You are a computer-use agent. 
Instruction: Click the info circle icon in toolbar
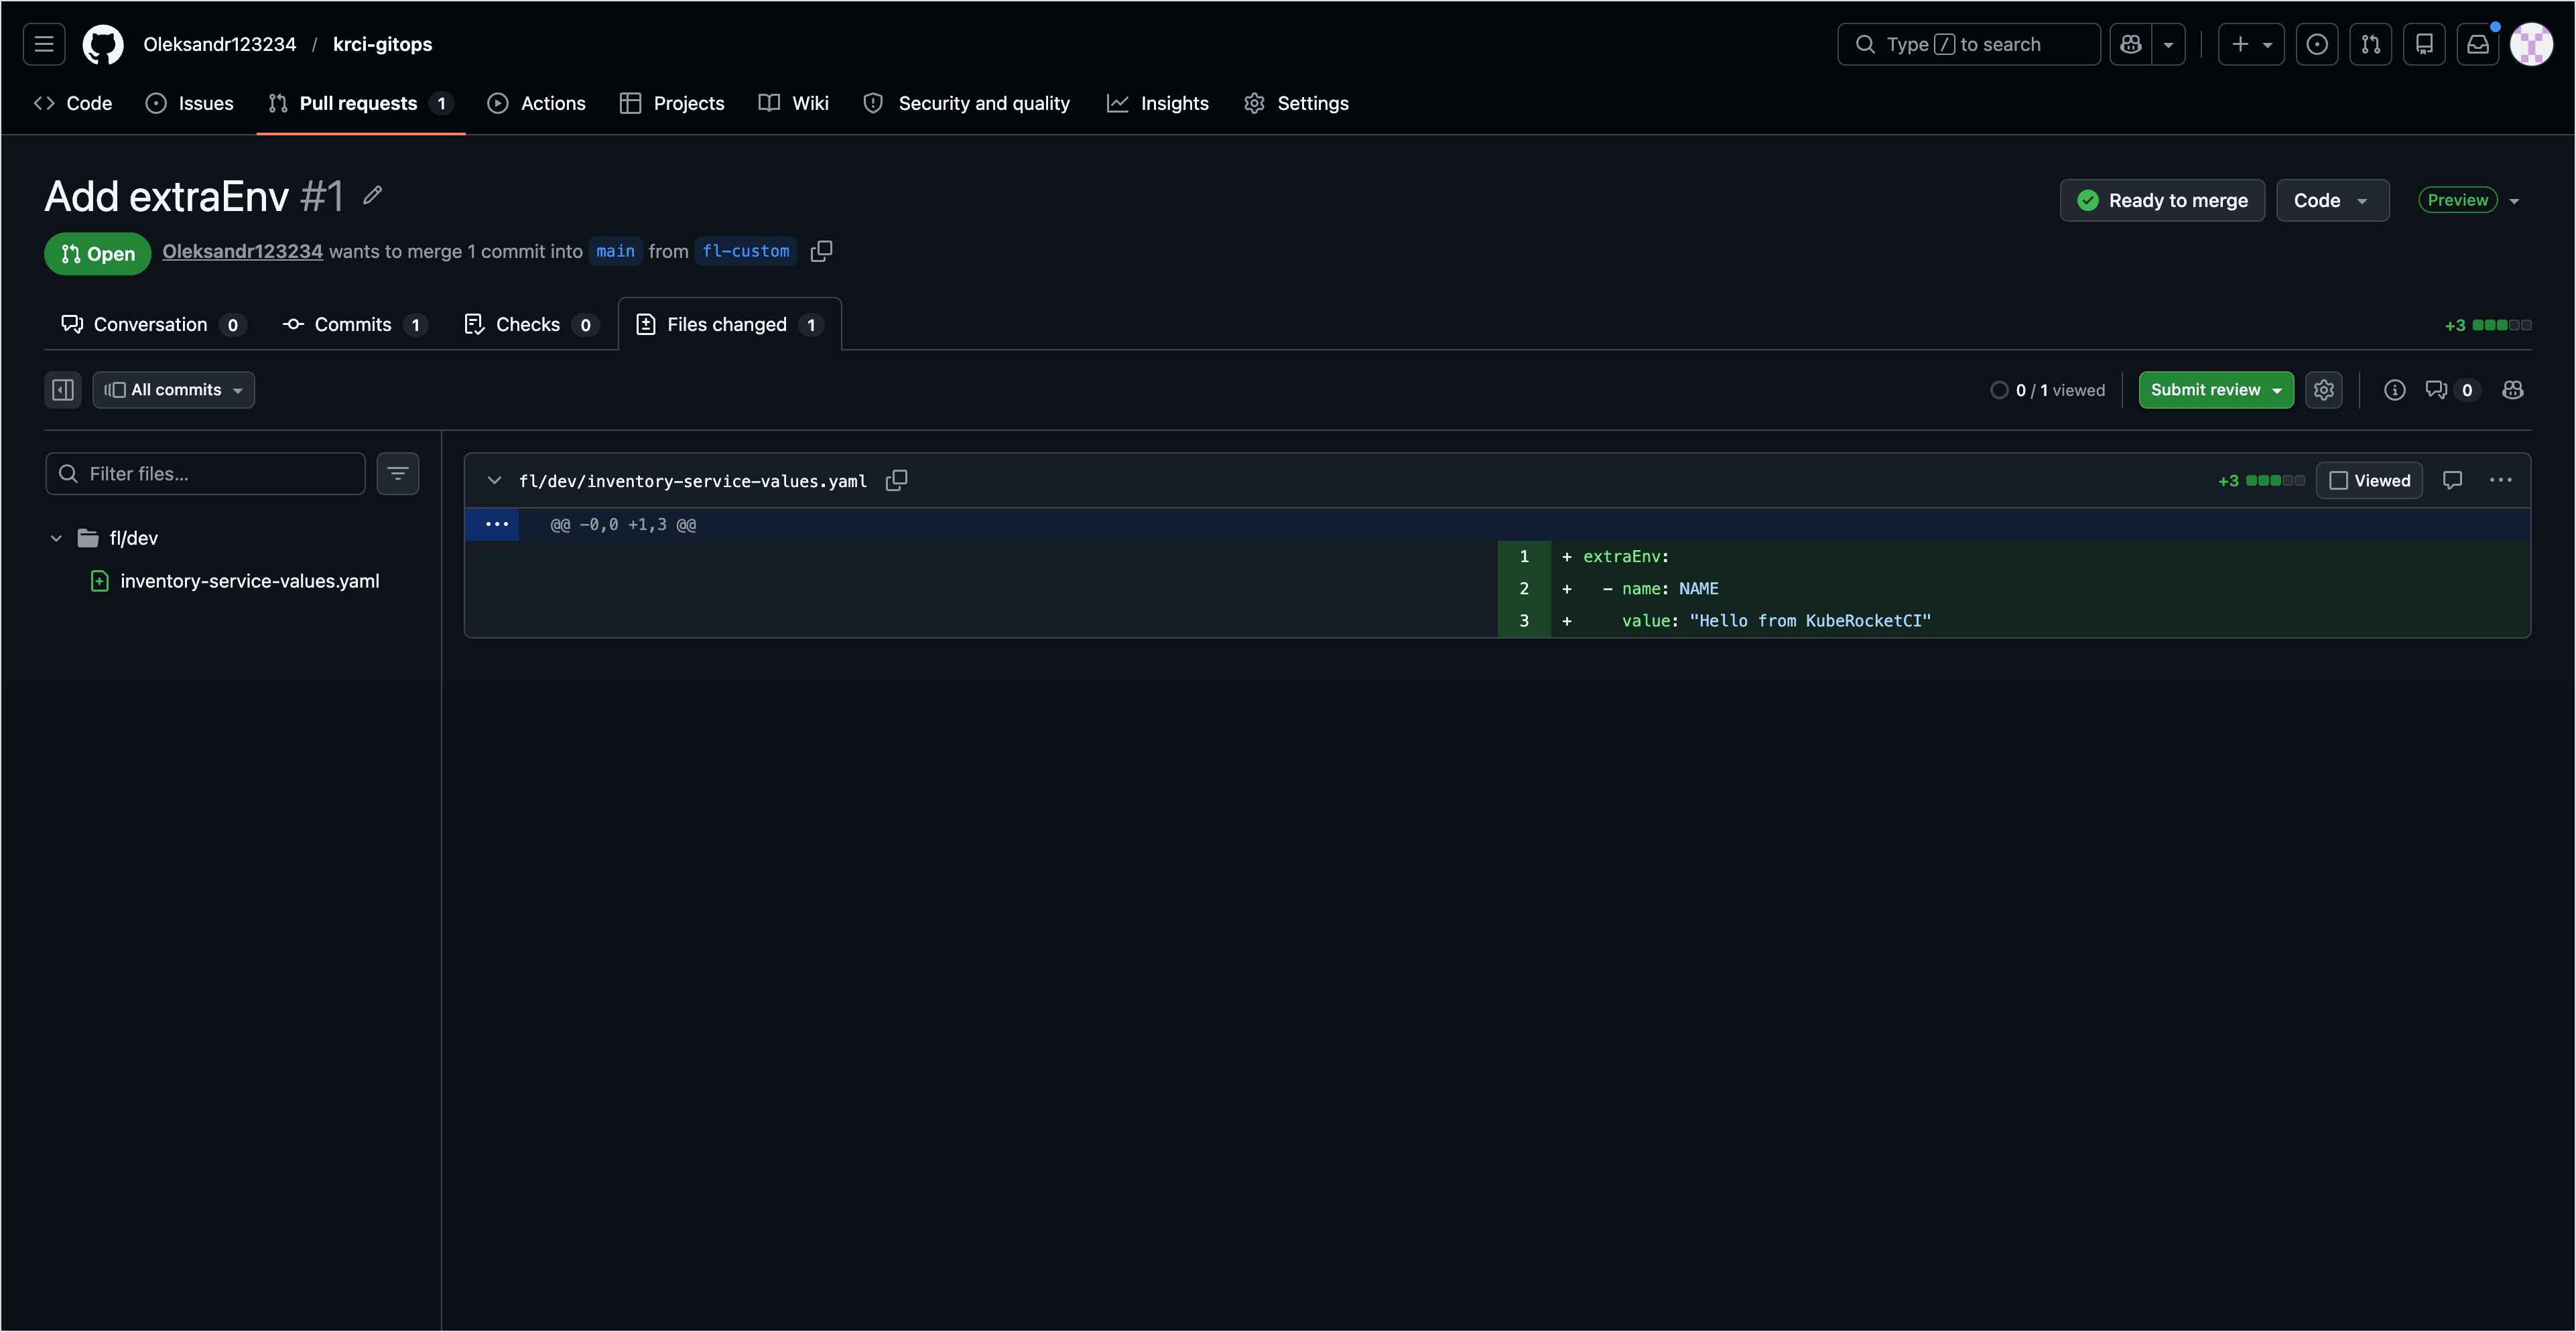click(2394, 390)
